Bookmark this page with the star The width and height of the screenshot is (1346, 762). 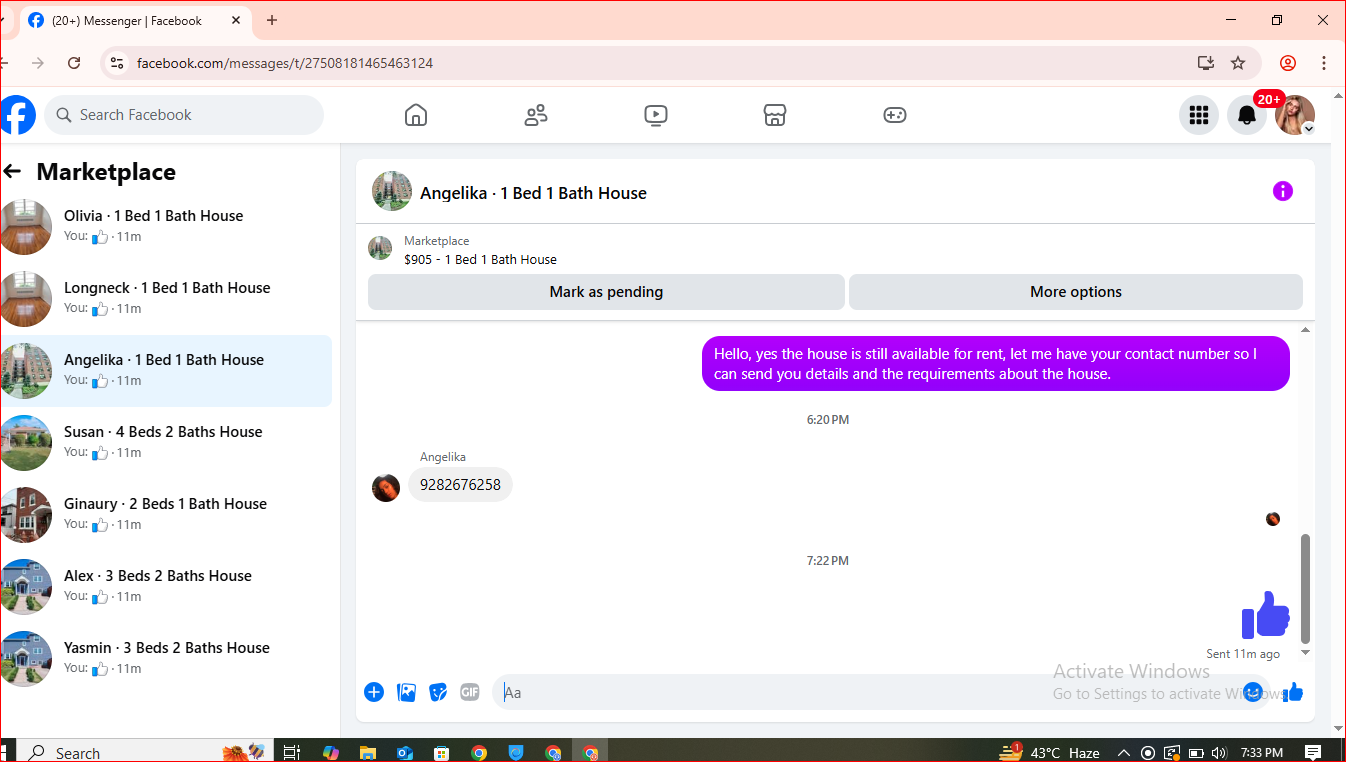click(1238, 63)
